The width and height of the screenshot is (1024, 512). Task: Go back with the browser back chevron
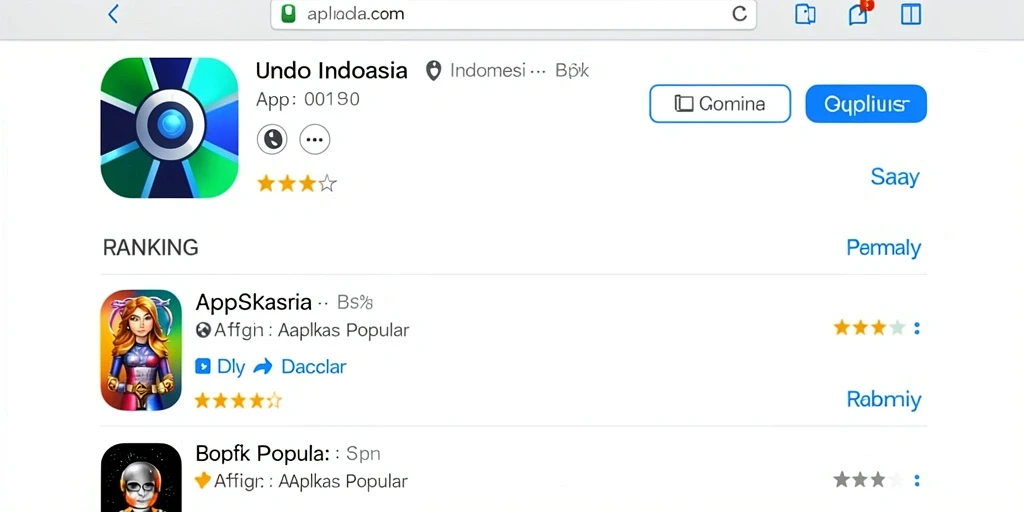click(x=113, y=14)
